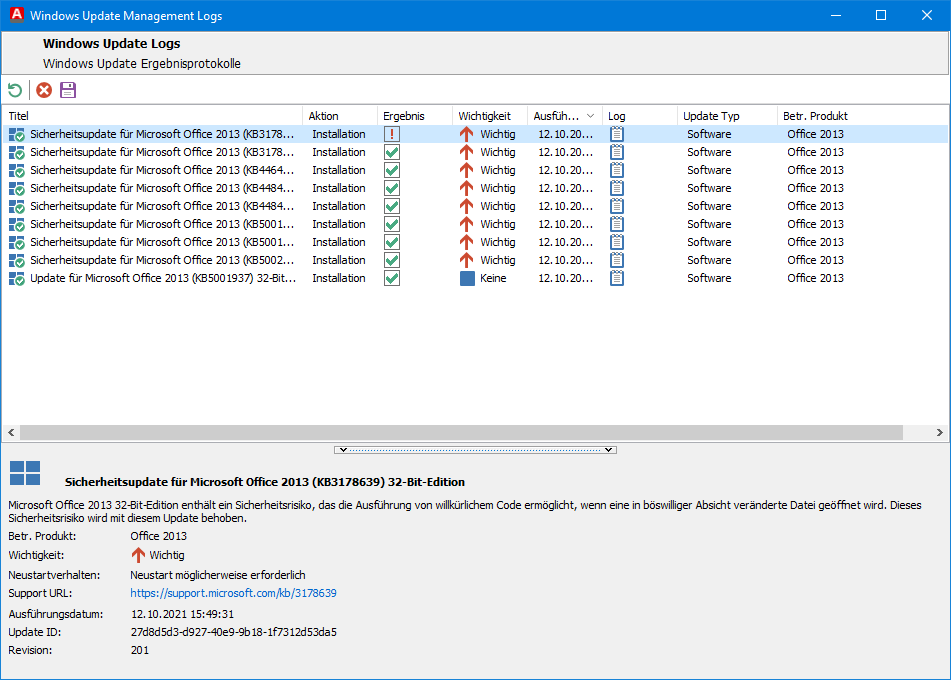Click update icon before KB5002 title
The width and height of the screenshot is (951, 680).
(x=17, y=261)
